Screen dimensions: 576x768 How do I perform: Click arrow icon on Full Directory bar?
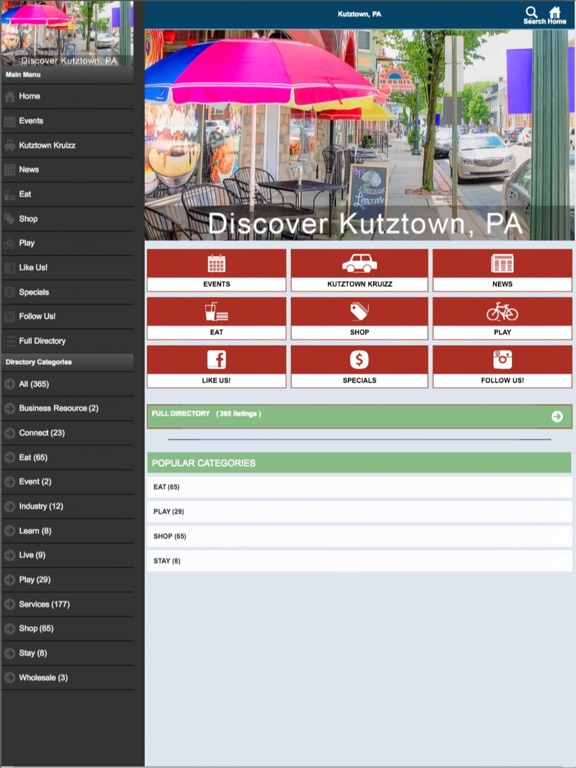click(557, 416)
